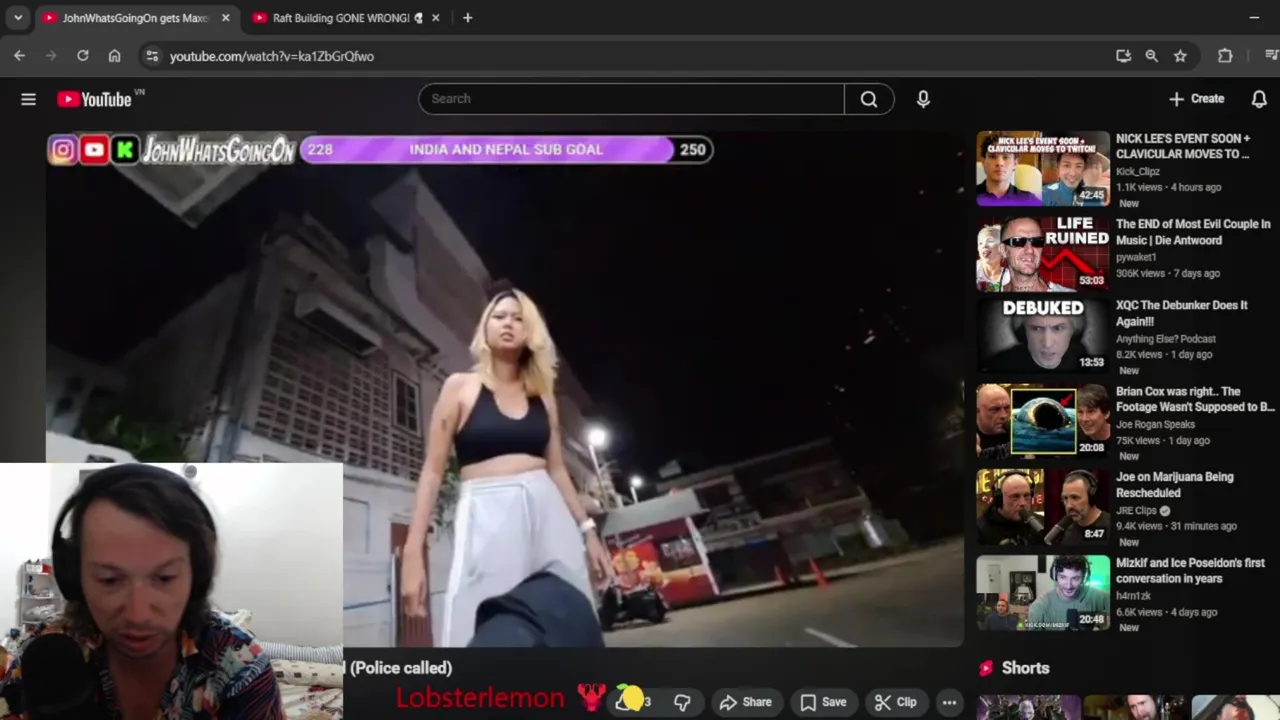
Task: Dislike the video
Action: click(x=682, y=702)
